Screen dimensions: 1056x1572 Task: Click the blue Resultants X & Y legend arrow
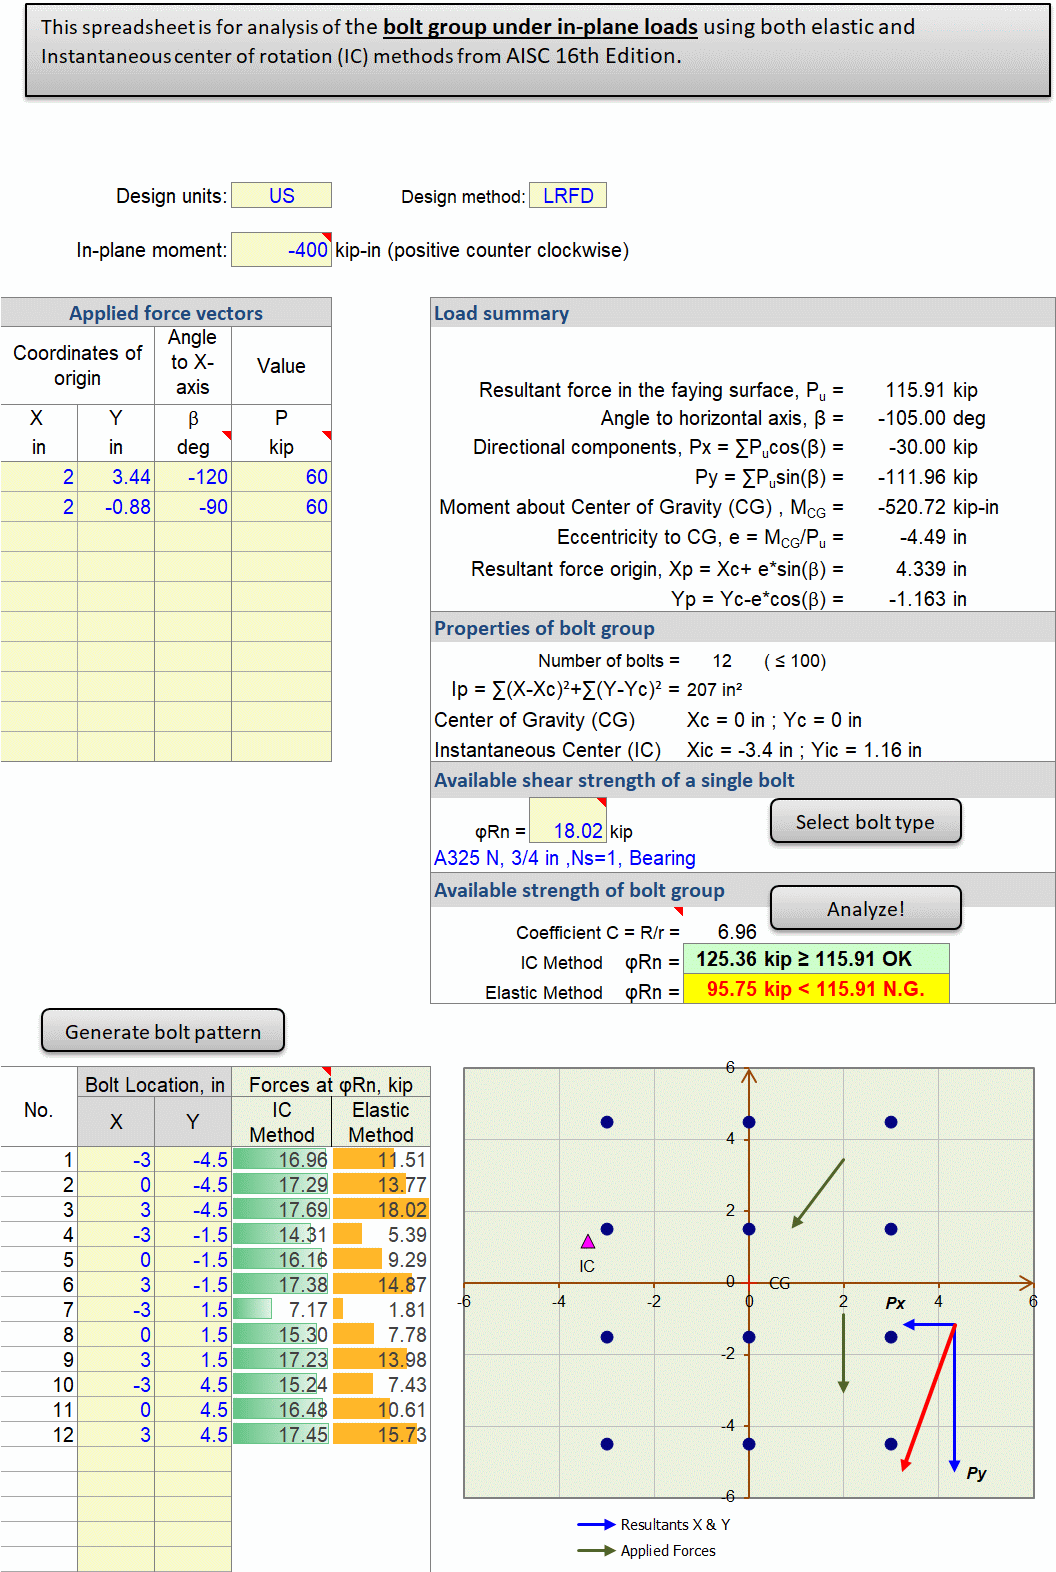click(596, 1525)
